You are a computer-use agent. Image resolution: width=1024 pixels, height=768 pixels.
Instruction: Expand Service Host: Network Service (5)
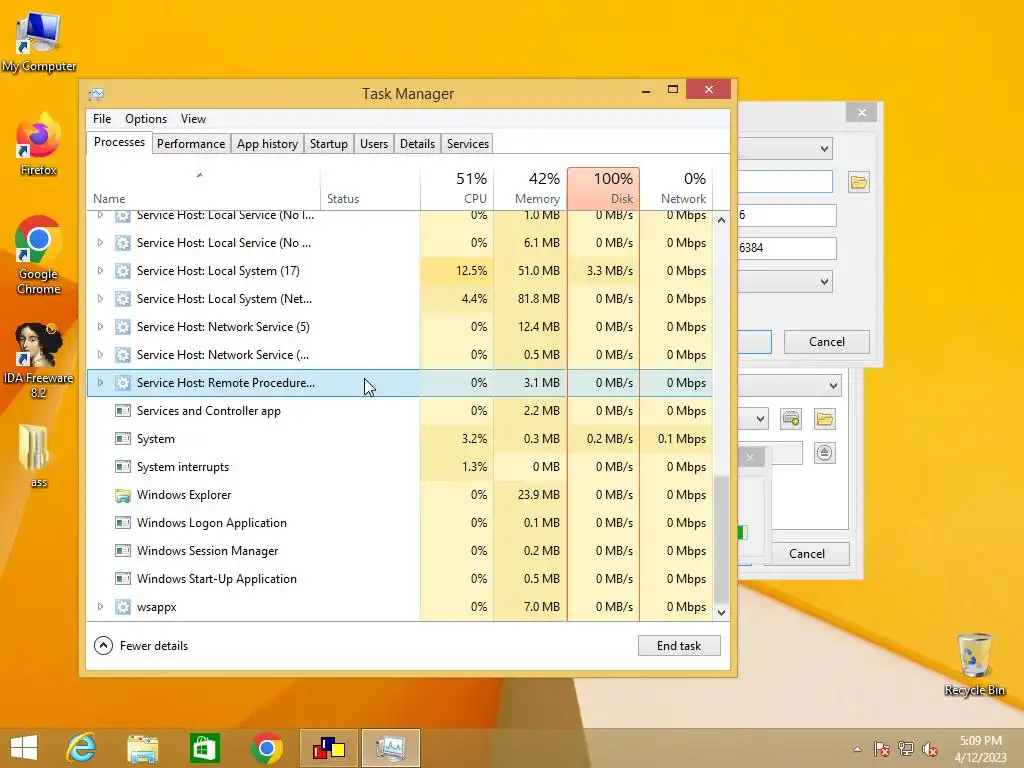coord(100,327)
